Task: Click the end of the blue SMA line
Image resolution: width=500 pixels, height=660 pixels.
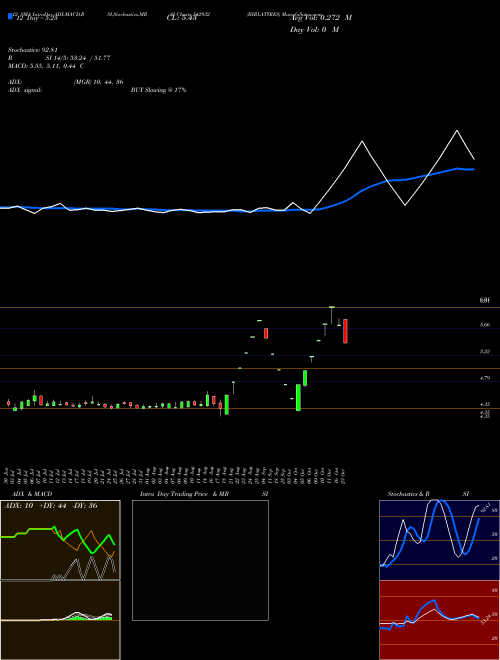Action: pos(474,169)
